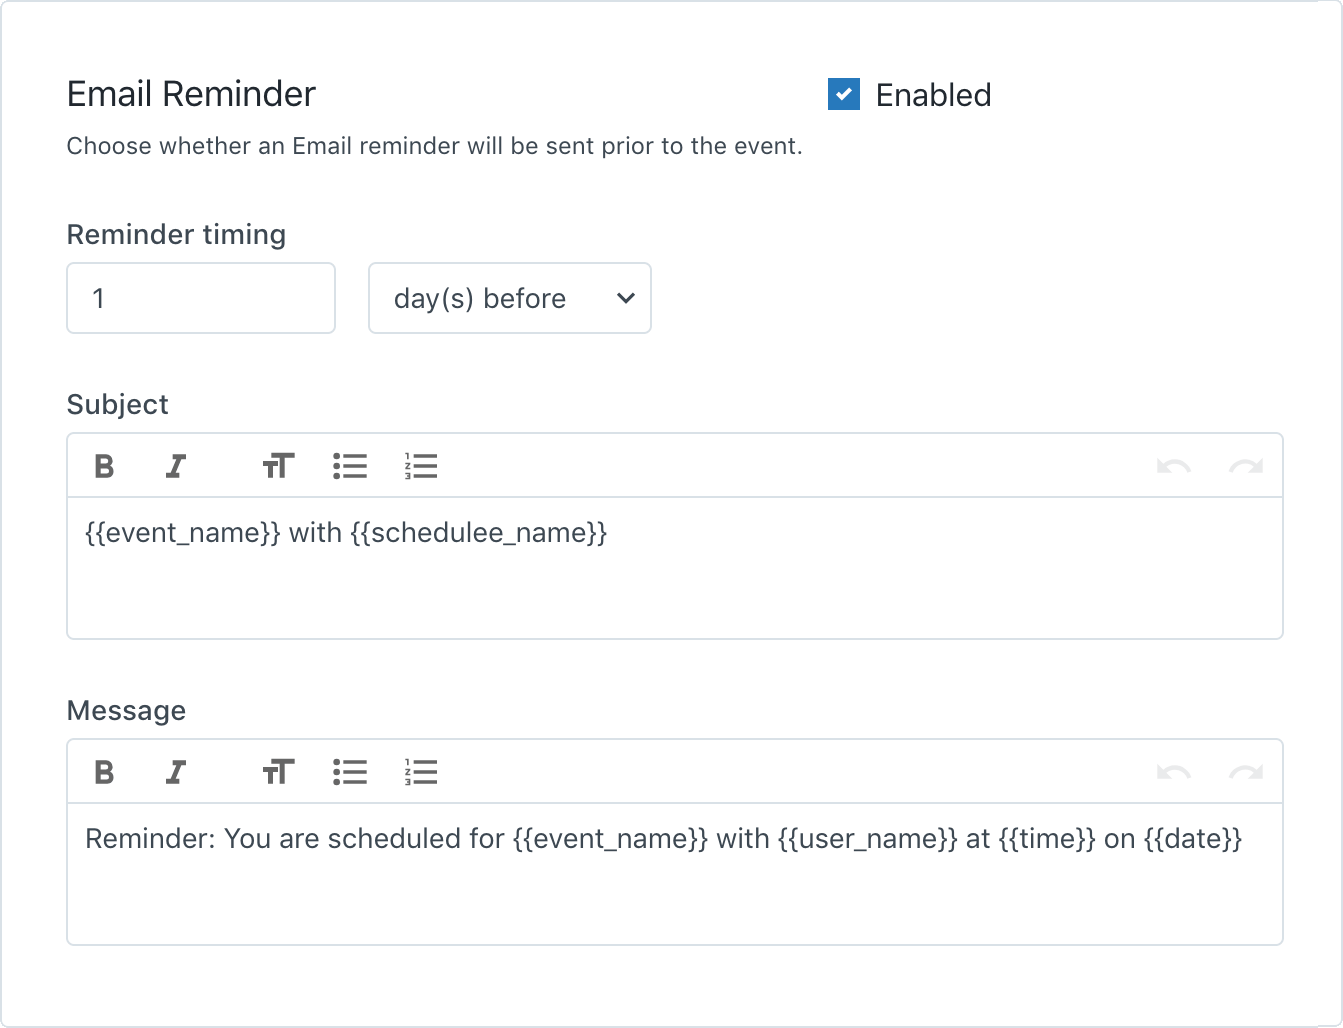This screenshot has width=1343, height=1028.
Task: Click the Reminder timing number field
Action: tap(201, 298)
